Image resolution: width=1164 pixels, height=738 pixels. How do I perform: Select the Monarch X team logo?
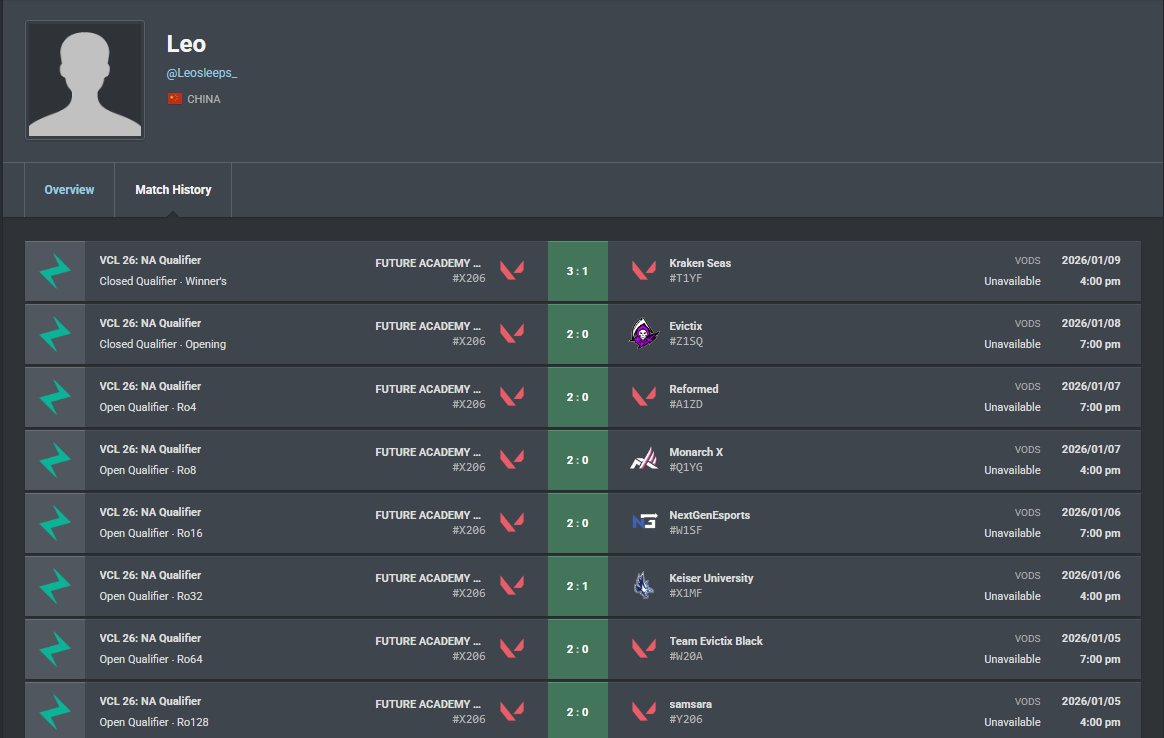pos(644,460)
